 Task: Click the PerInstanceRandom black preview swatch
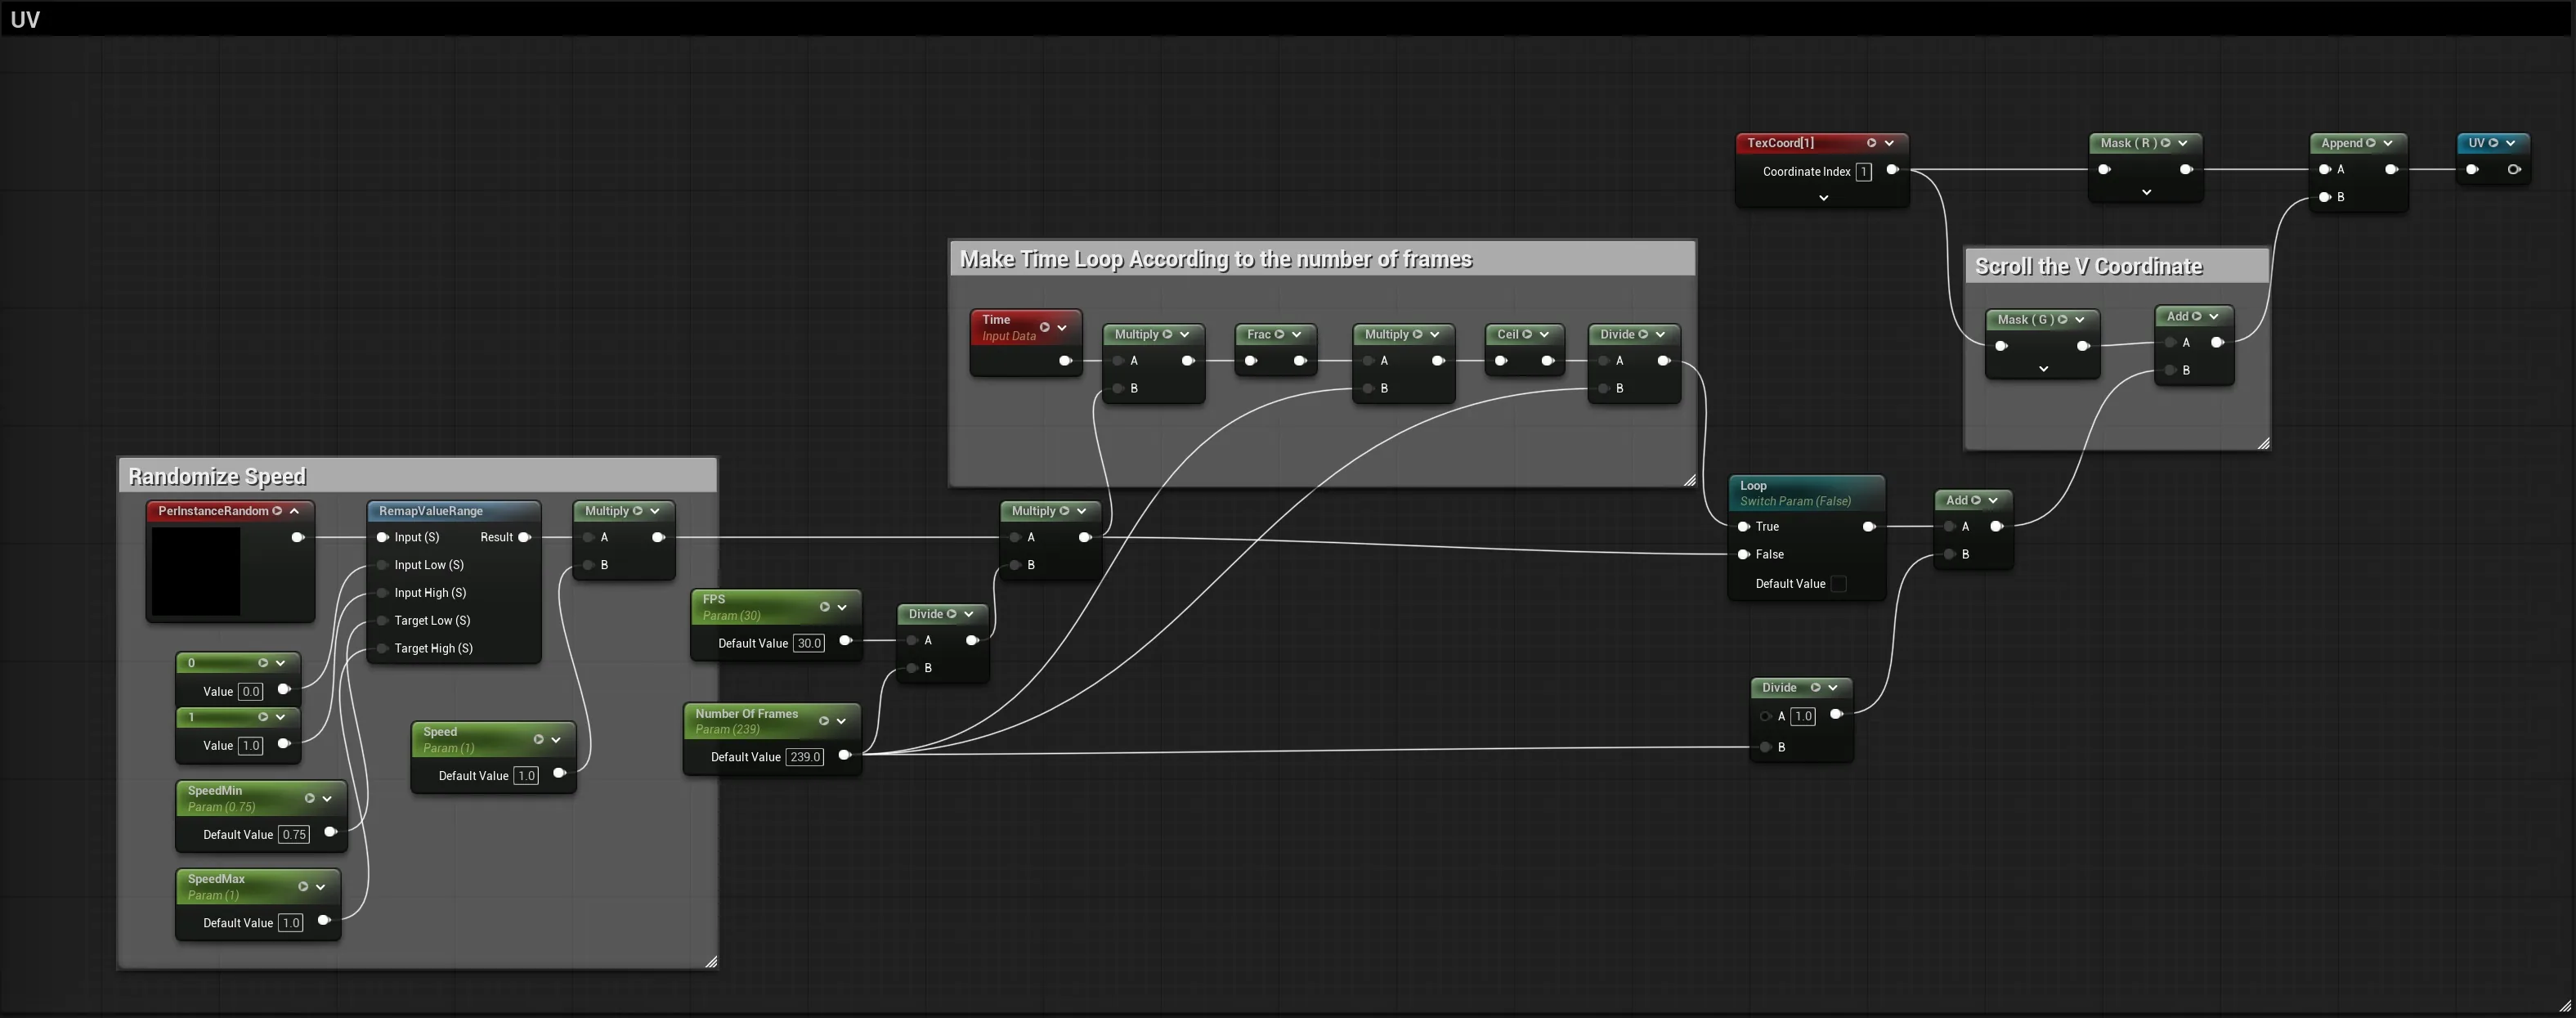196,571
